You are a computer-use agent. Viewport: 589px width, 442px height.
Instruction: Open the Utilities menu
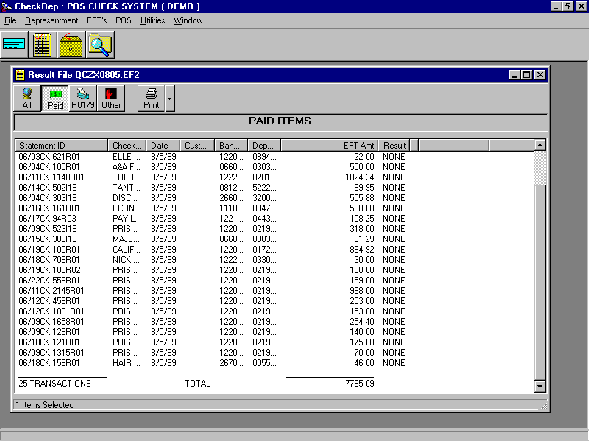click(153, 20)
